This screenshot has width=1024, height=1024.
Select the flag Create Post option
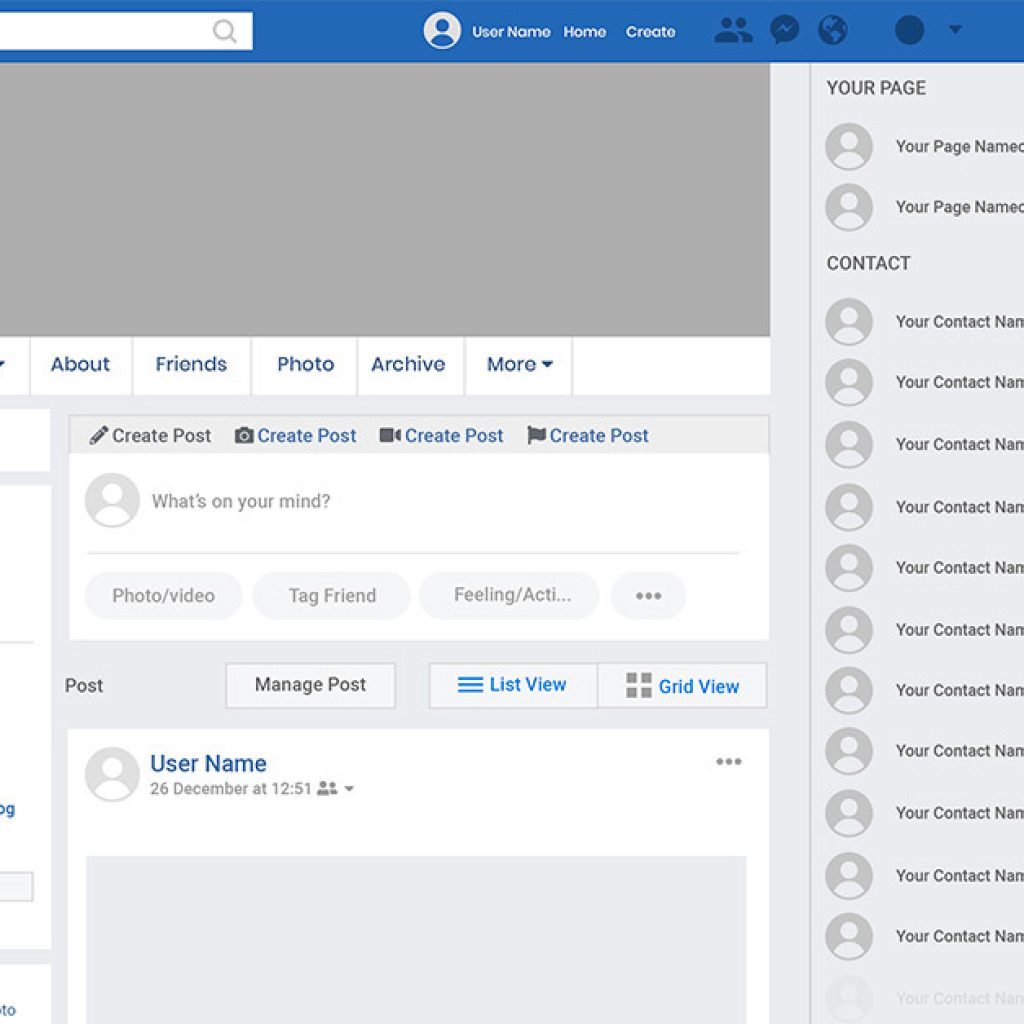[x=588, y=436]
